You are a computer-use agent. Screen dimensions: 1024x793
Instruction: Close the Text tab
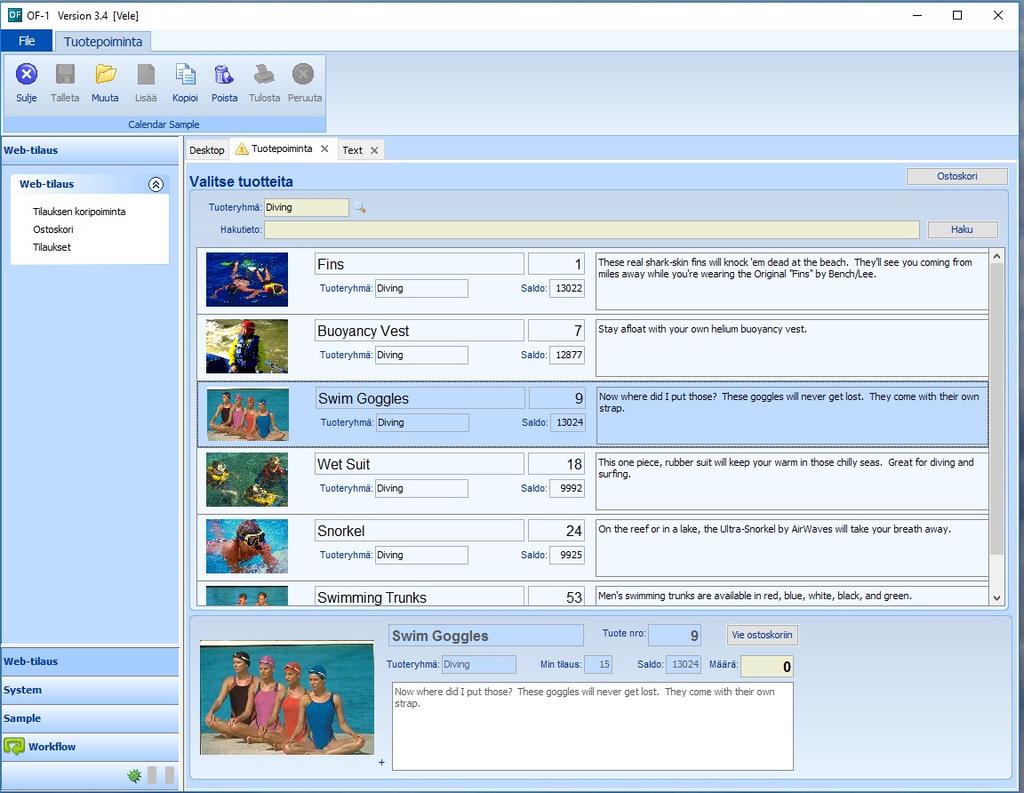tap(374, 150)
